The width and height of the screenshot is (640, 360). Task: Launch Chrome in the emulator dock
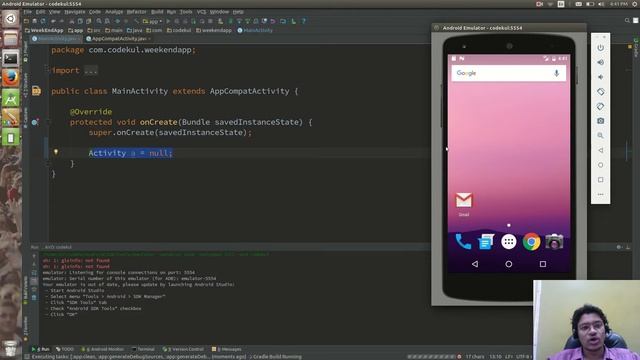[x=531, y=242]
